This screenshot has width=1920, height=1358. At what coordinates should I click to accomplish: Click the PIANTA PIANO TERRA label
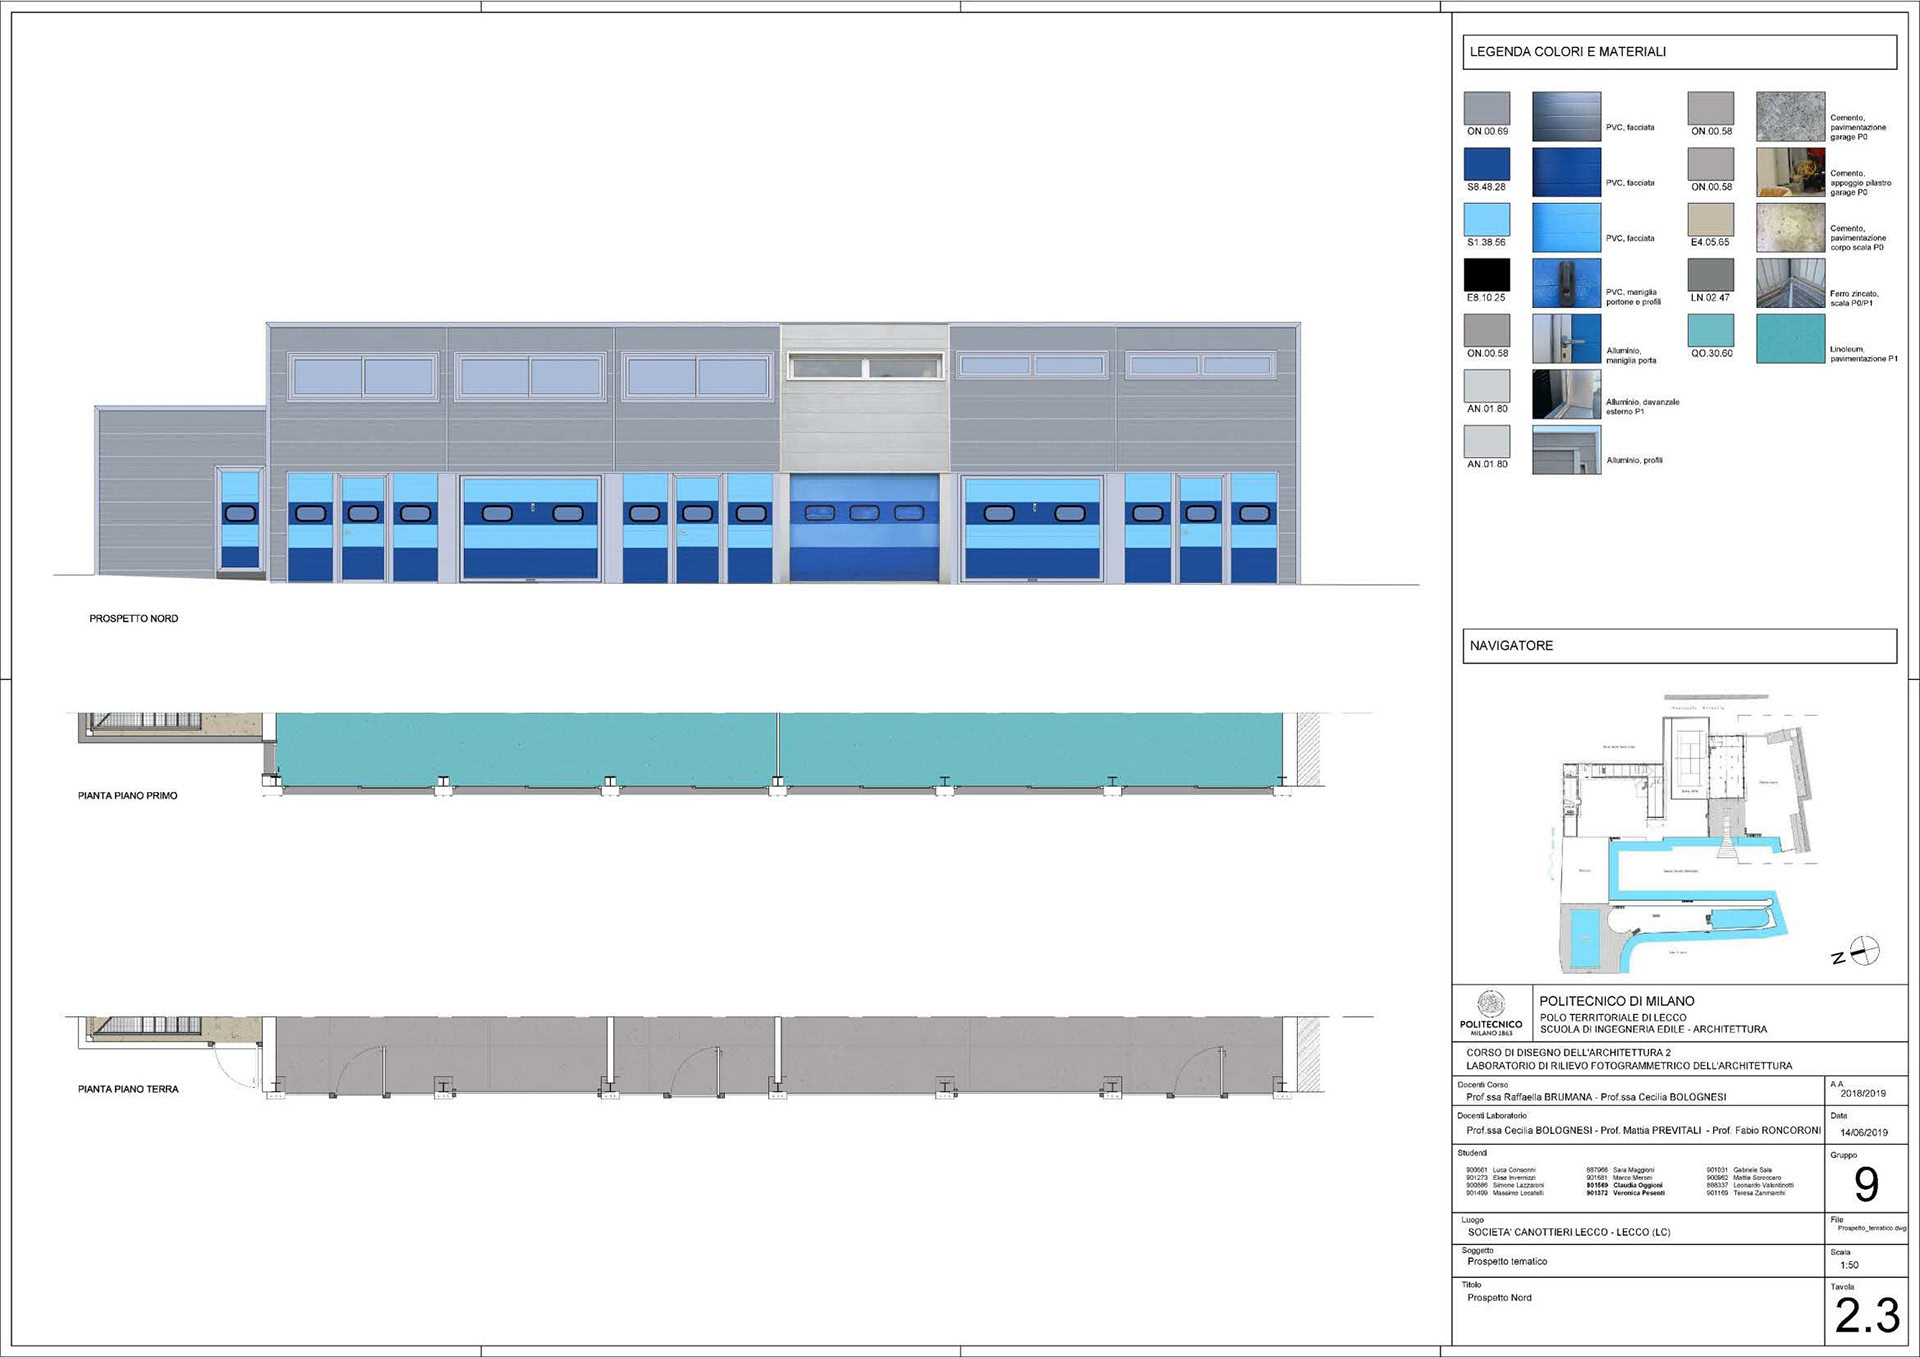128,1089
